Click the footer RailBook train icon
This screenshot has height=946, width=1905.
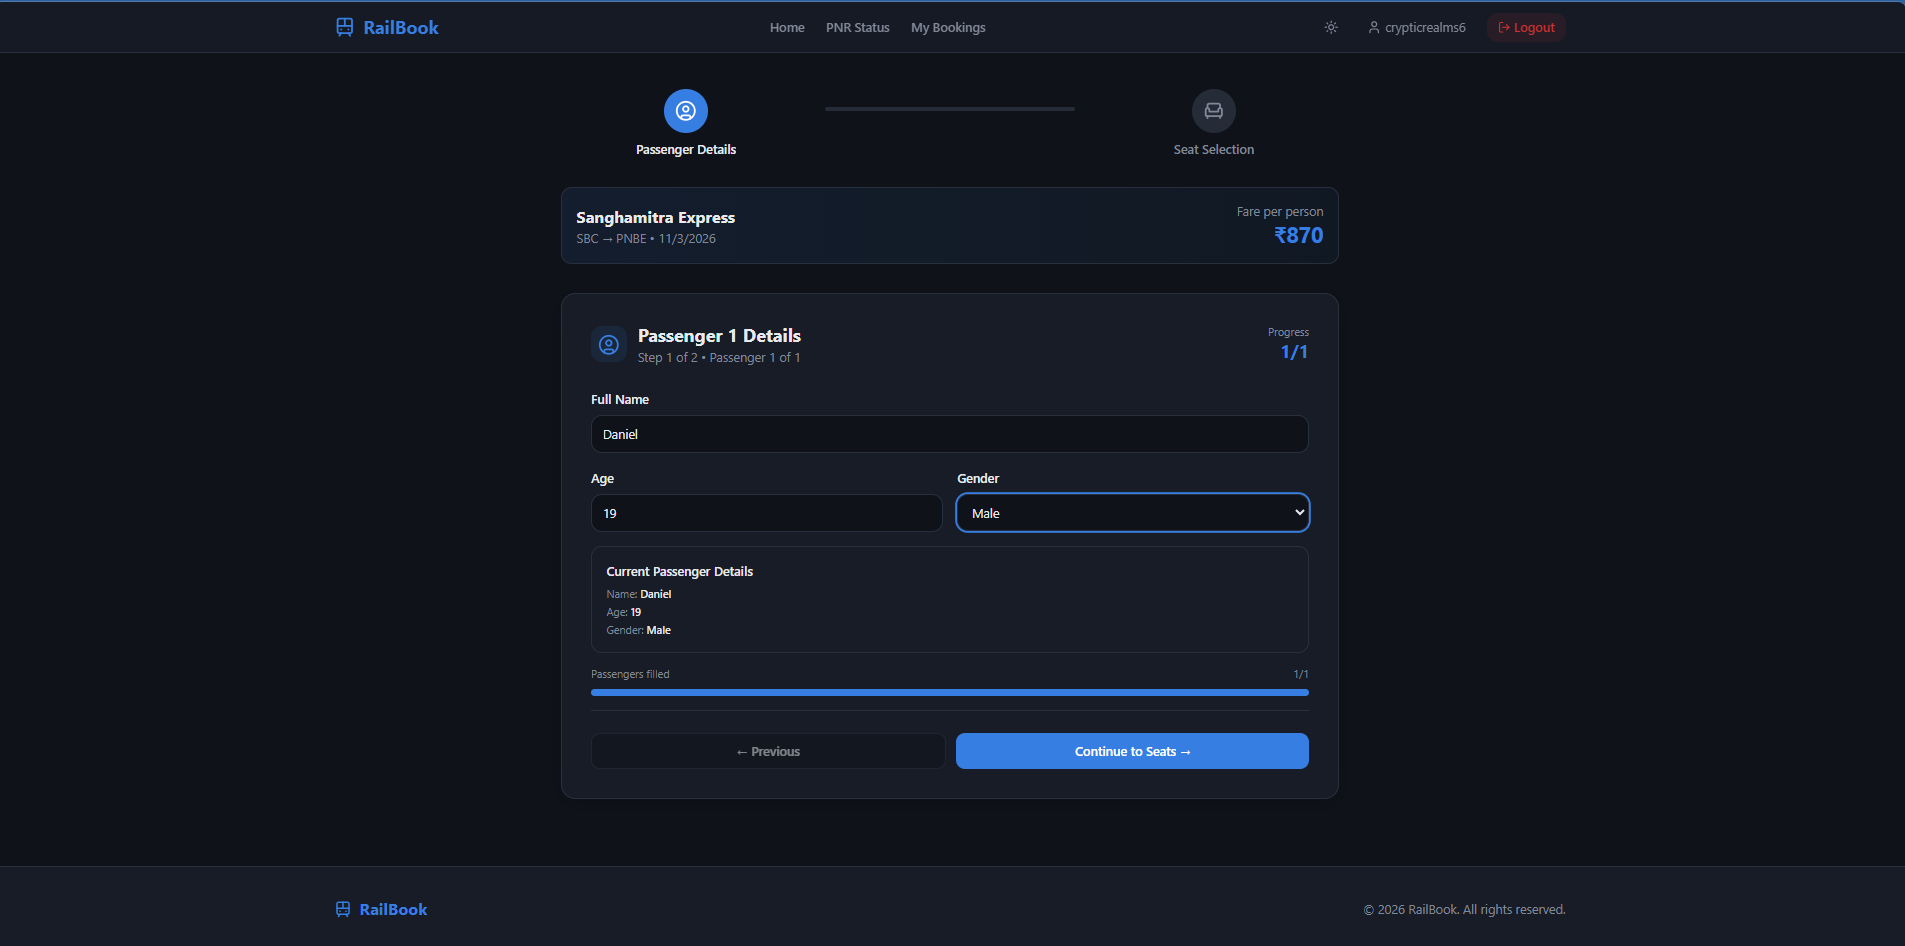pos(343,909)
